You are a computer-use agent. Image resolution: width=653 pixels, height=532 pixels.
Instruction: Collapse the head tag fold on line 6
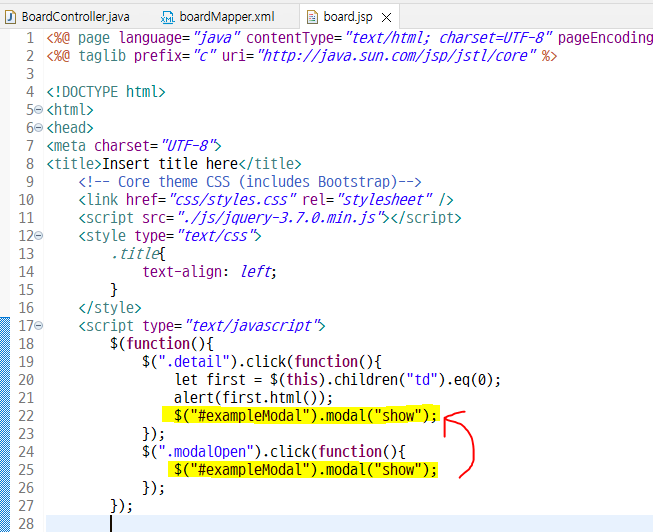[x=38, y=127]
